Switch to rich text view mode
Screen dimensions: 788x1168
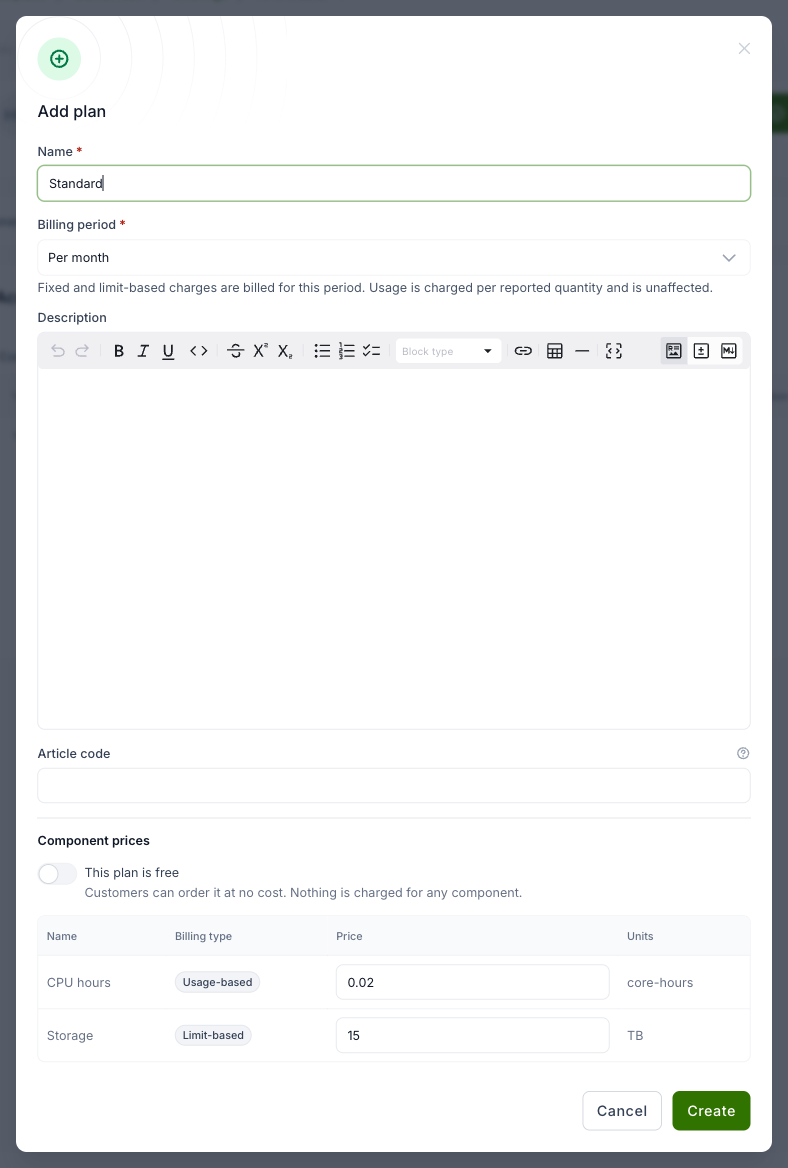tap(674, 351)
